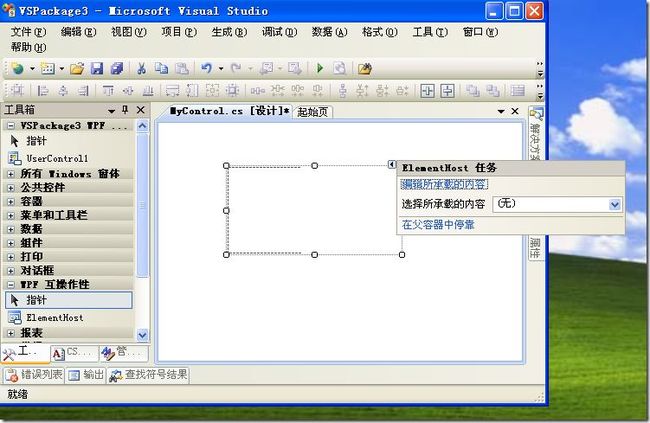This screenshot has width=650, height=423.
Task: Click toolbox scrollbar down arrow
Action: [x=142, y=335]
